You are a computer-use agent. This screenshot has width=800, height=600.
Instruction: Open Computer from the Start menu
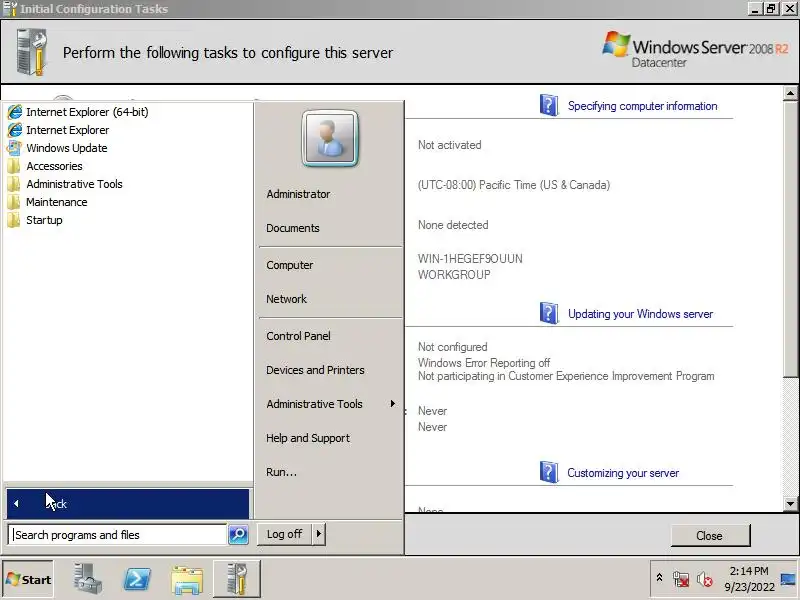[x=289, y=265]
